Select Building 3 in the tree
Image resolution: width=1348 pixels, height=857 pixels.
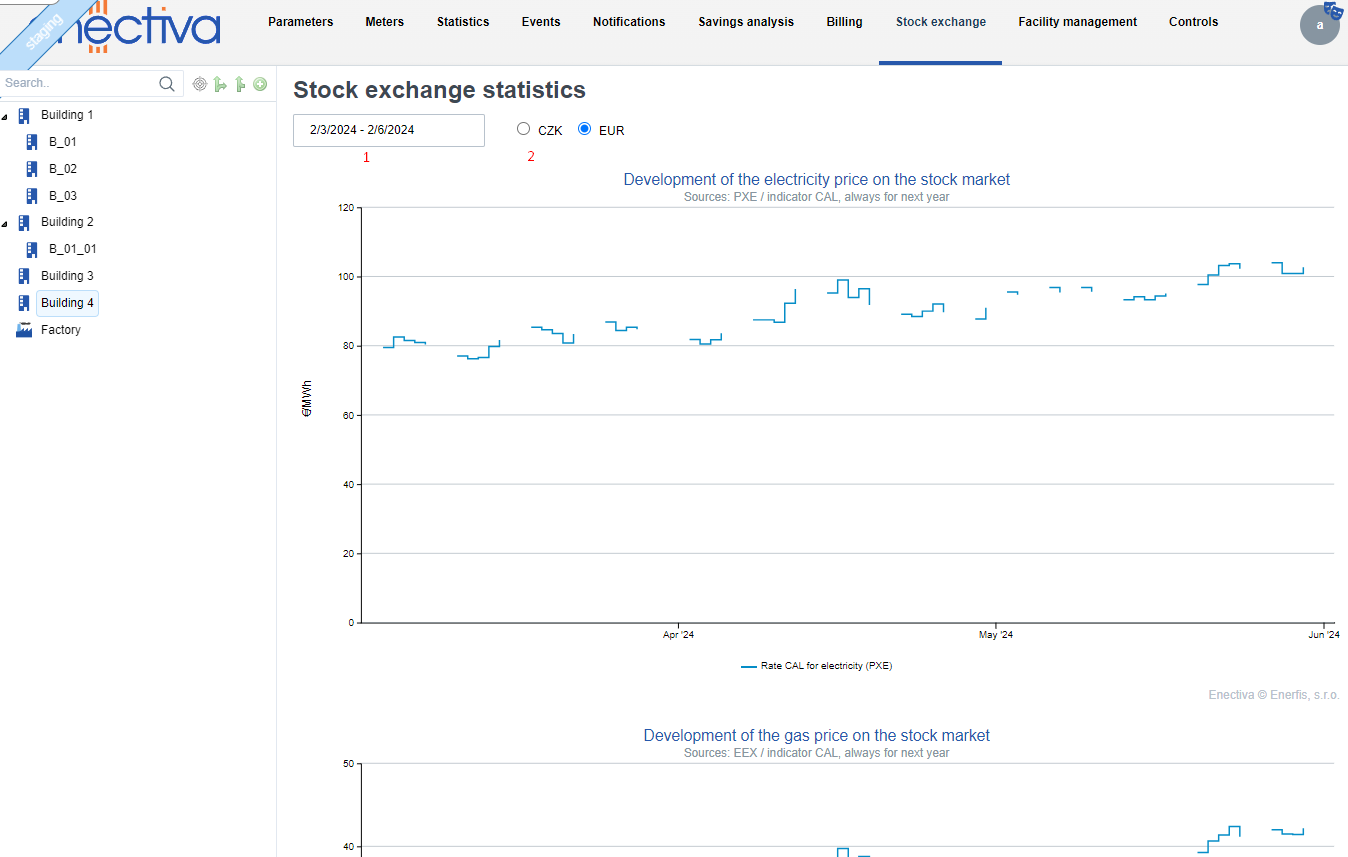[67, 276]
